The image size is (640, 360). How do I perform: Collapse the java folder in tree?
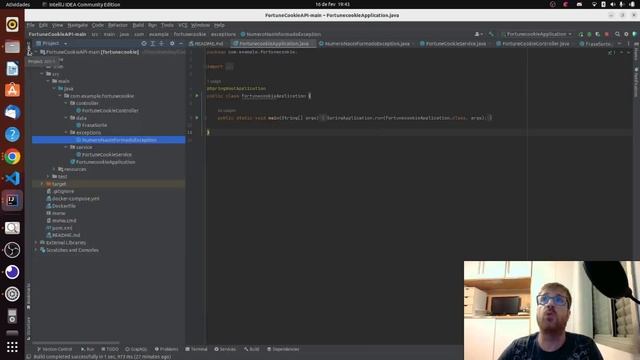coord(54,89)
